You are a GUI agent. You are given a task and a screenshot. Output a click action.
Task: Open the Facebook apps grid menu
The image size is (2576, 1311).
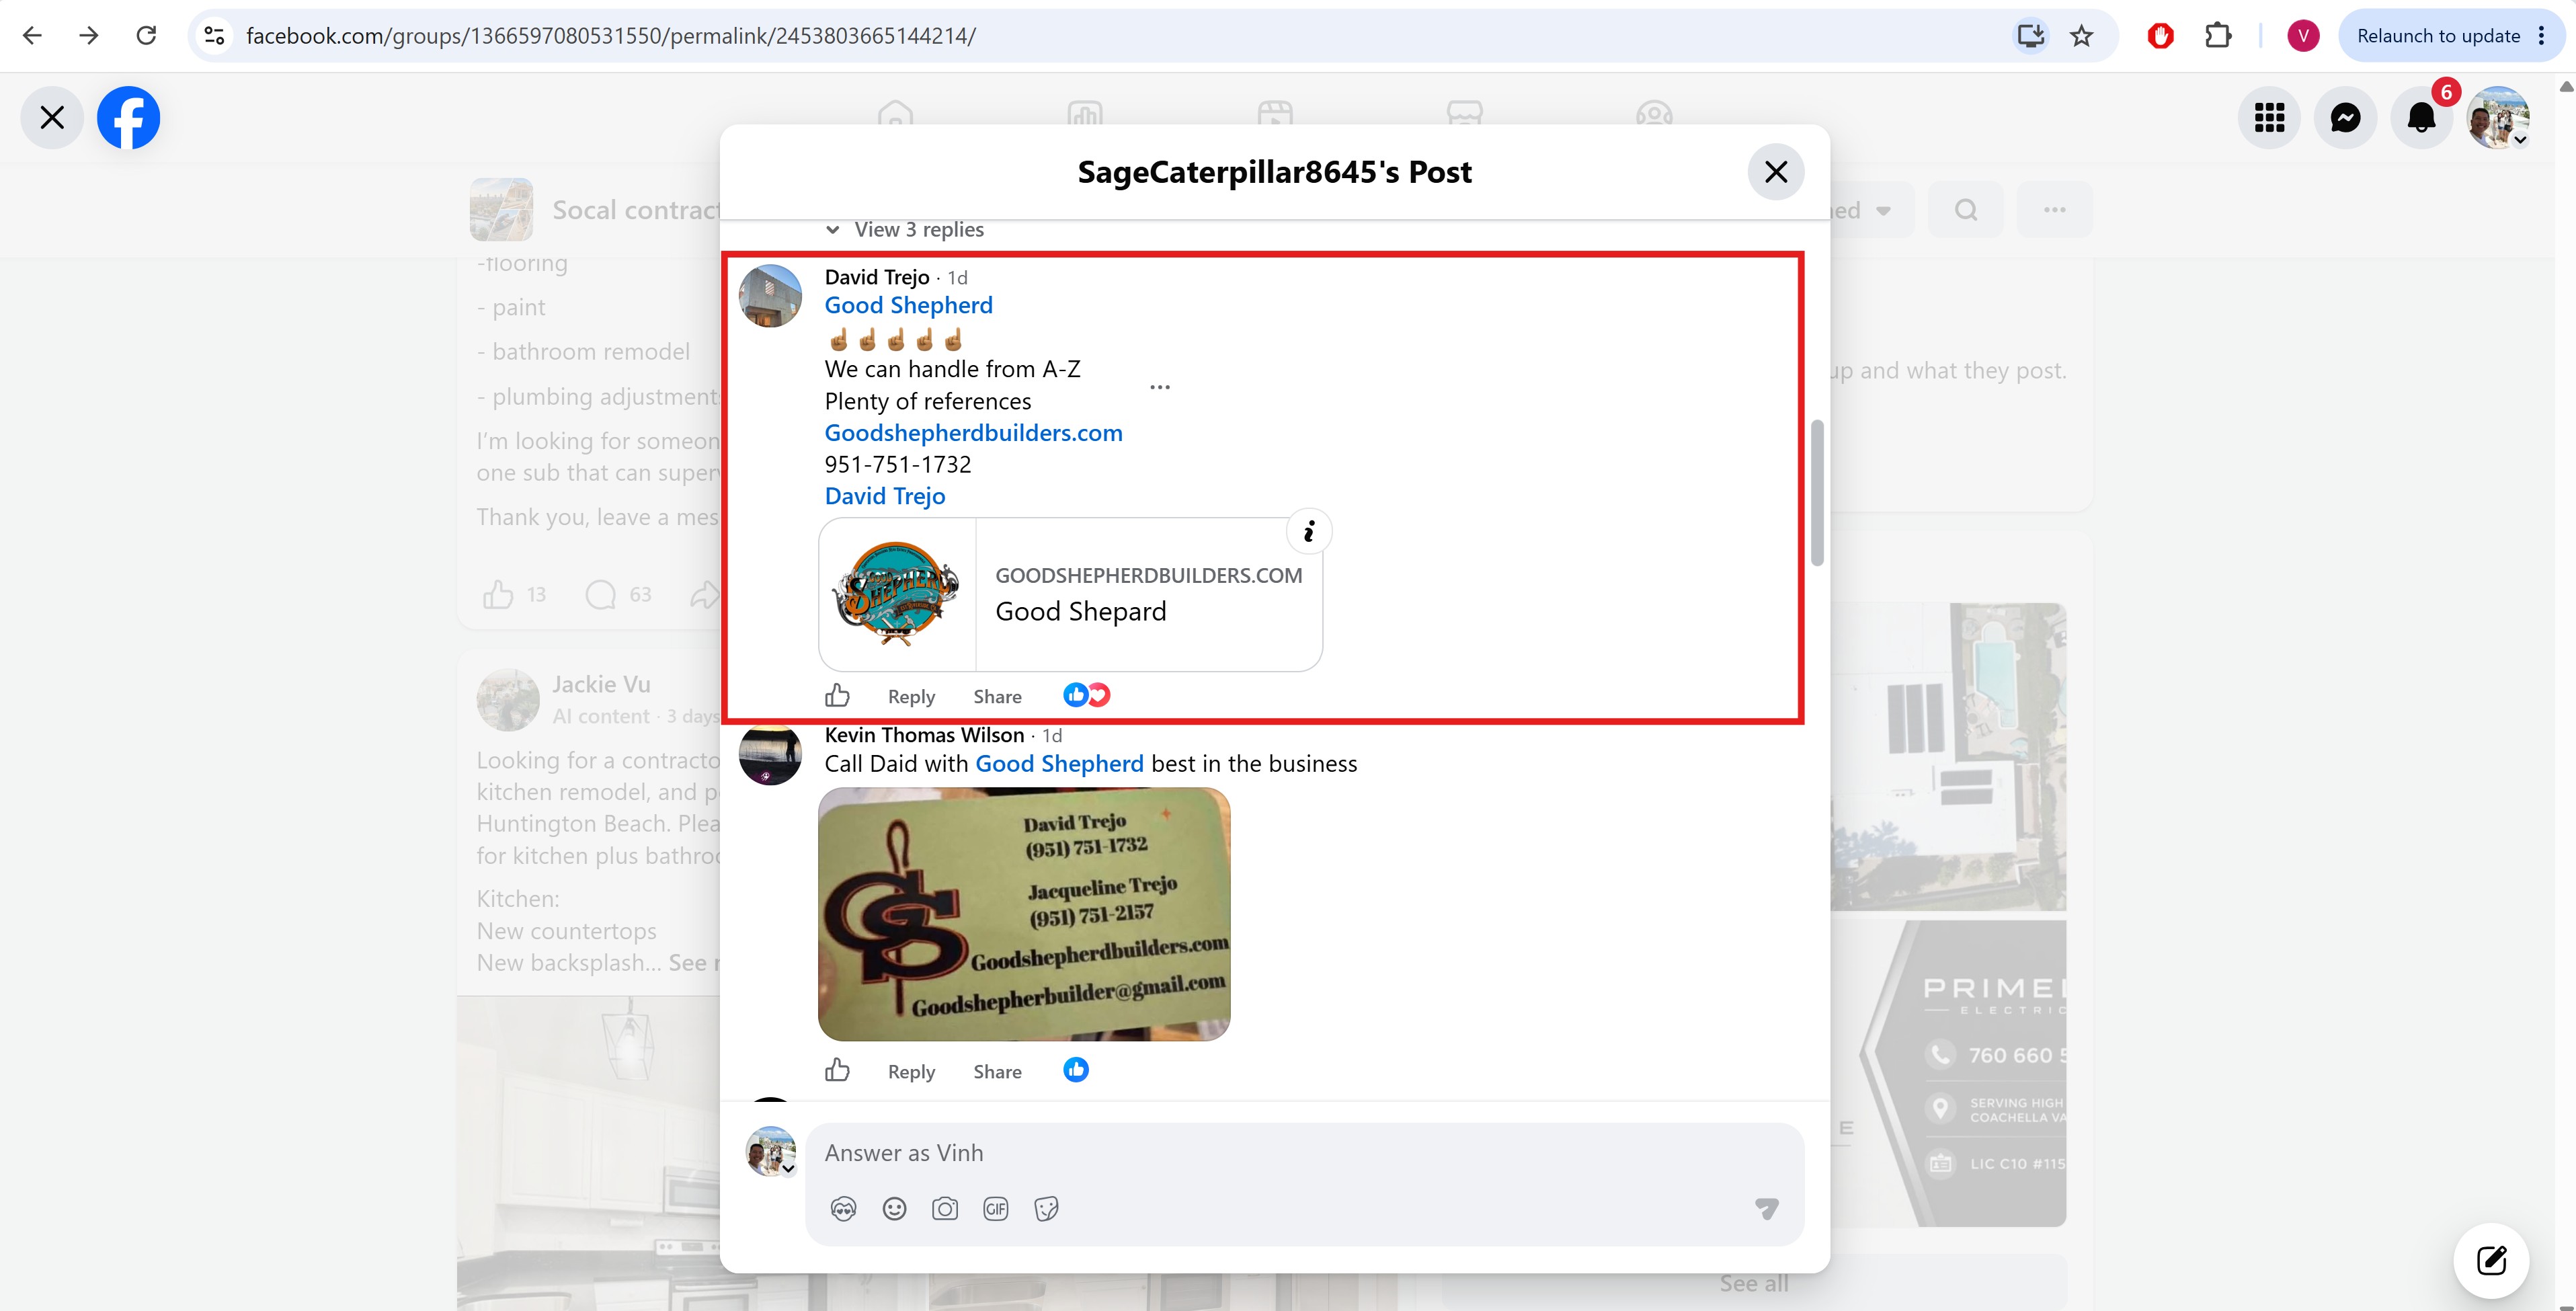tap(2269, 118)
